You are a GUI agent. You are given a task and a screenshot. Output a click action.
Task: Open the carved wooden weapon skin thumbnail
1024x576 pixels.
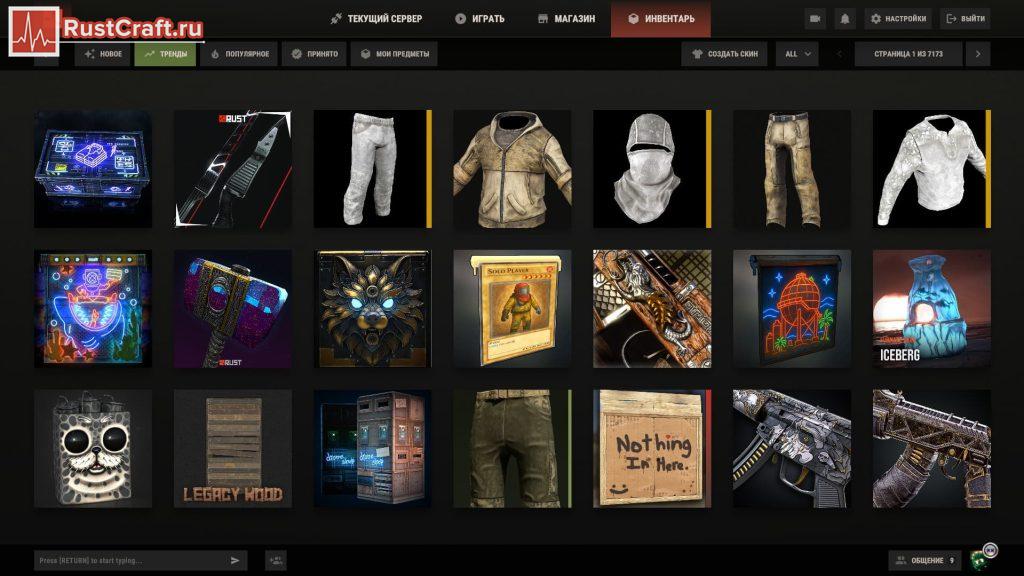point(652,309)
